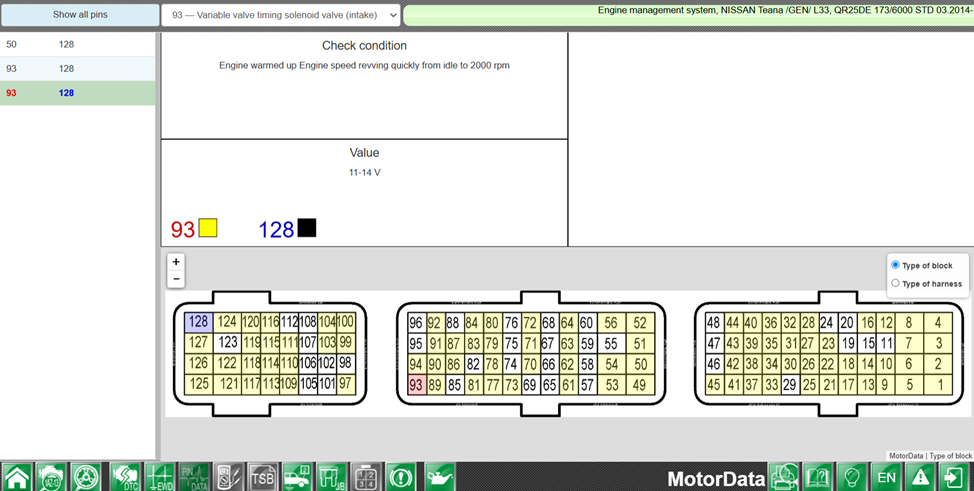
Task: Click pin 52 in middle connector
Action: pos(640,323)
